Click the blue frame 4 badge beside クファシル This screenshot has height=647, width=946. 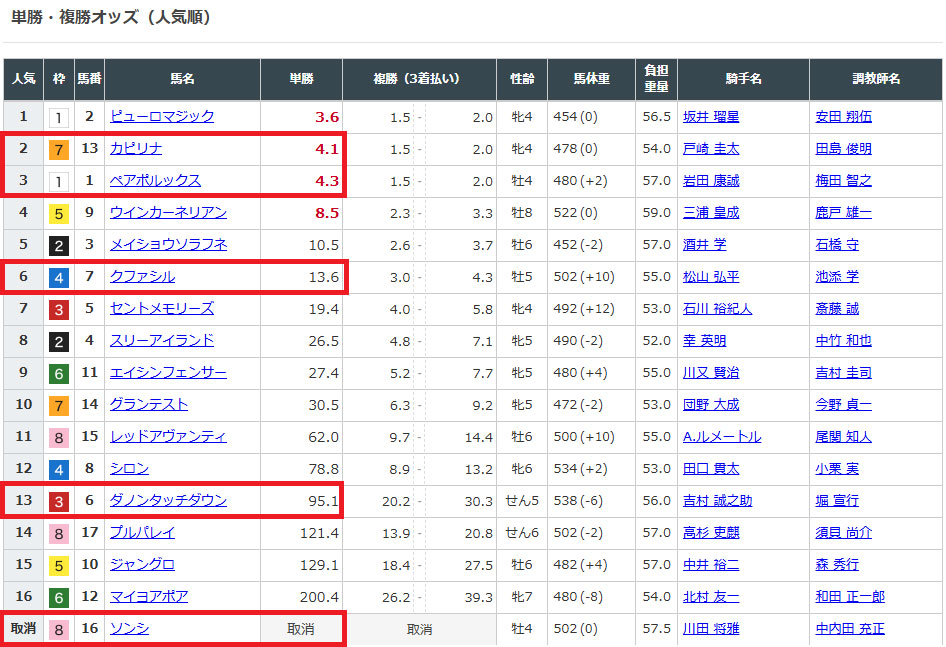[60, 277]
